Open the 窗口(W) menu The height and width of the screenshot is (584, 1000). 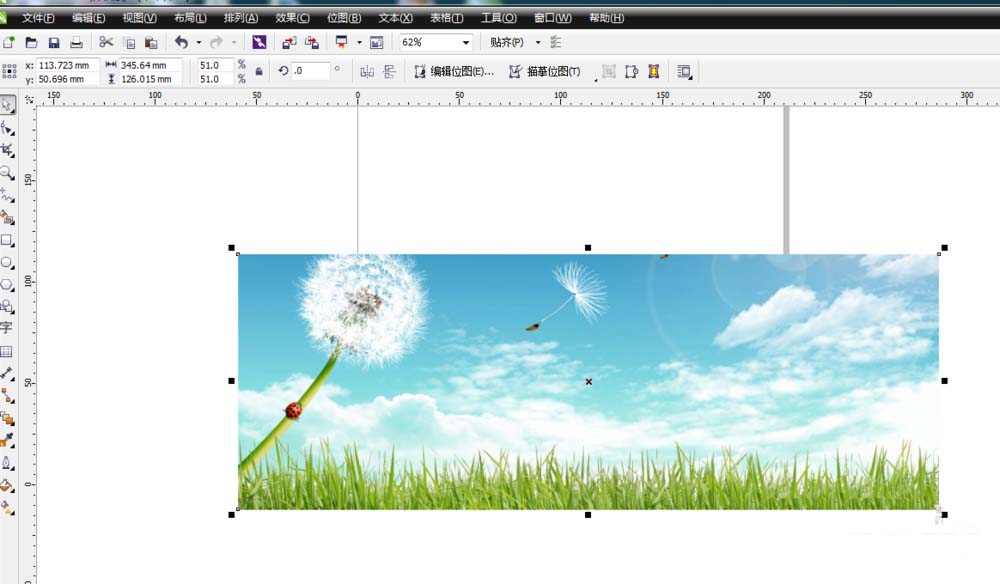pos(553,18)
